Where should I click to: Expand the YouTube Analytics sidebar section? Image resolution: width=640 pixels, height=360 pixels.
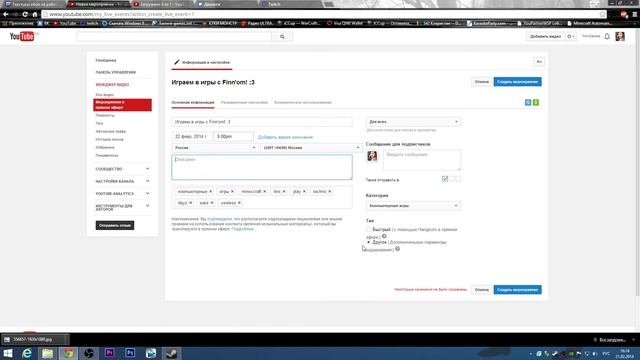[122, 193]
